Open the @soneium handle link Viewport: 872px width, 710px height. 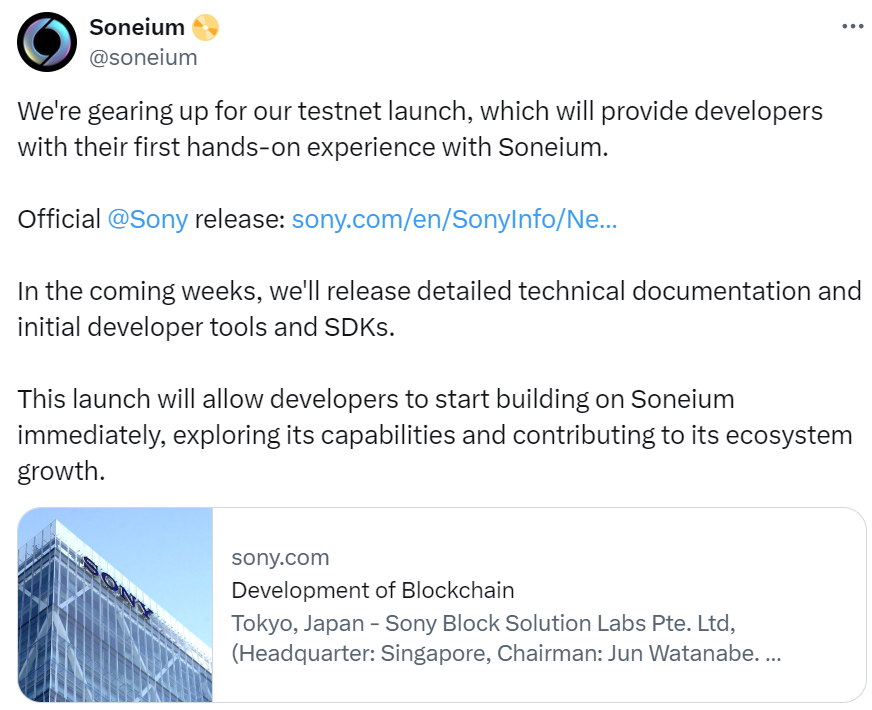click(x=143, y=57)
